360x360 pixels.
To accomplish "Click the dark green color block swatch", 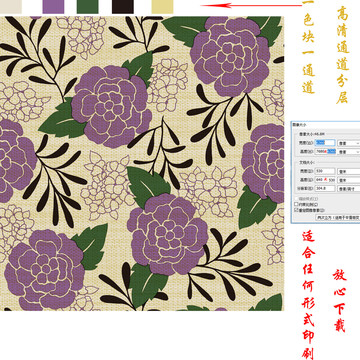I will [88, 7].
